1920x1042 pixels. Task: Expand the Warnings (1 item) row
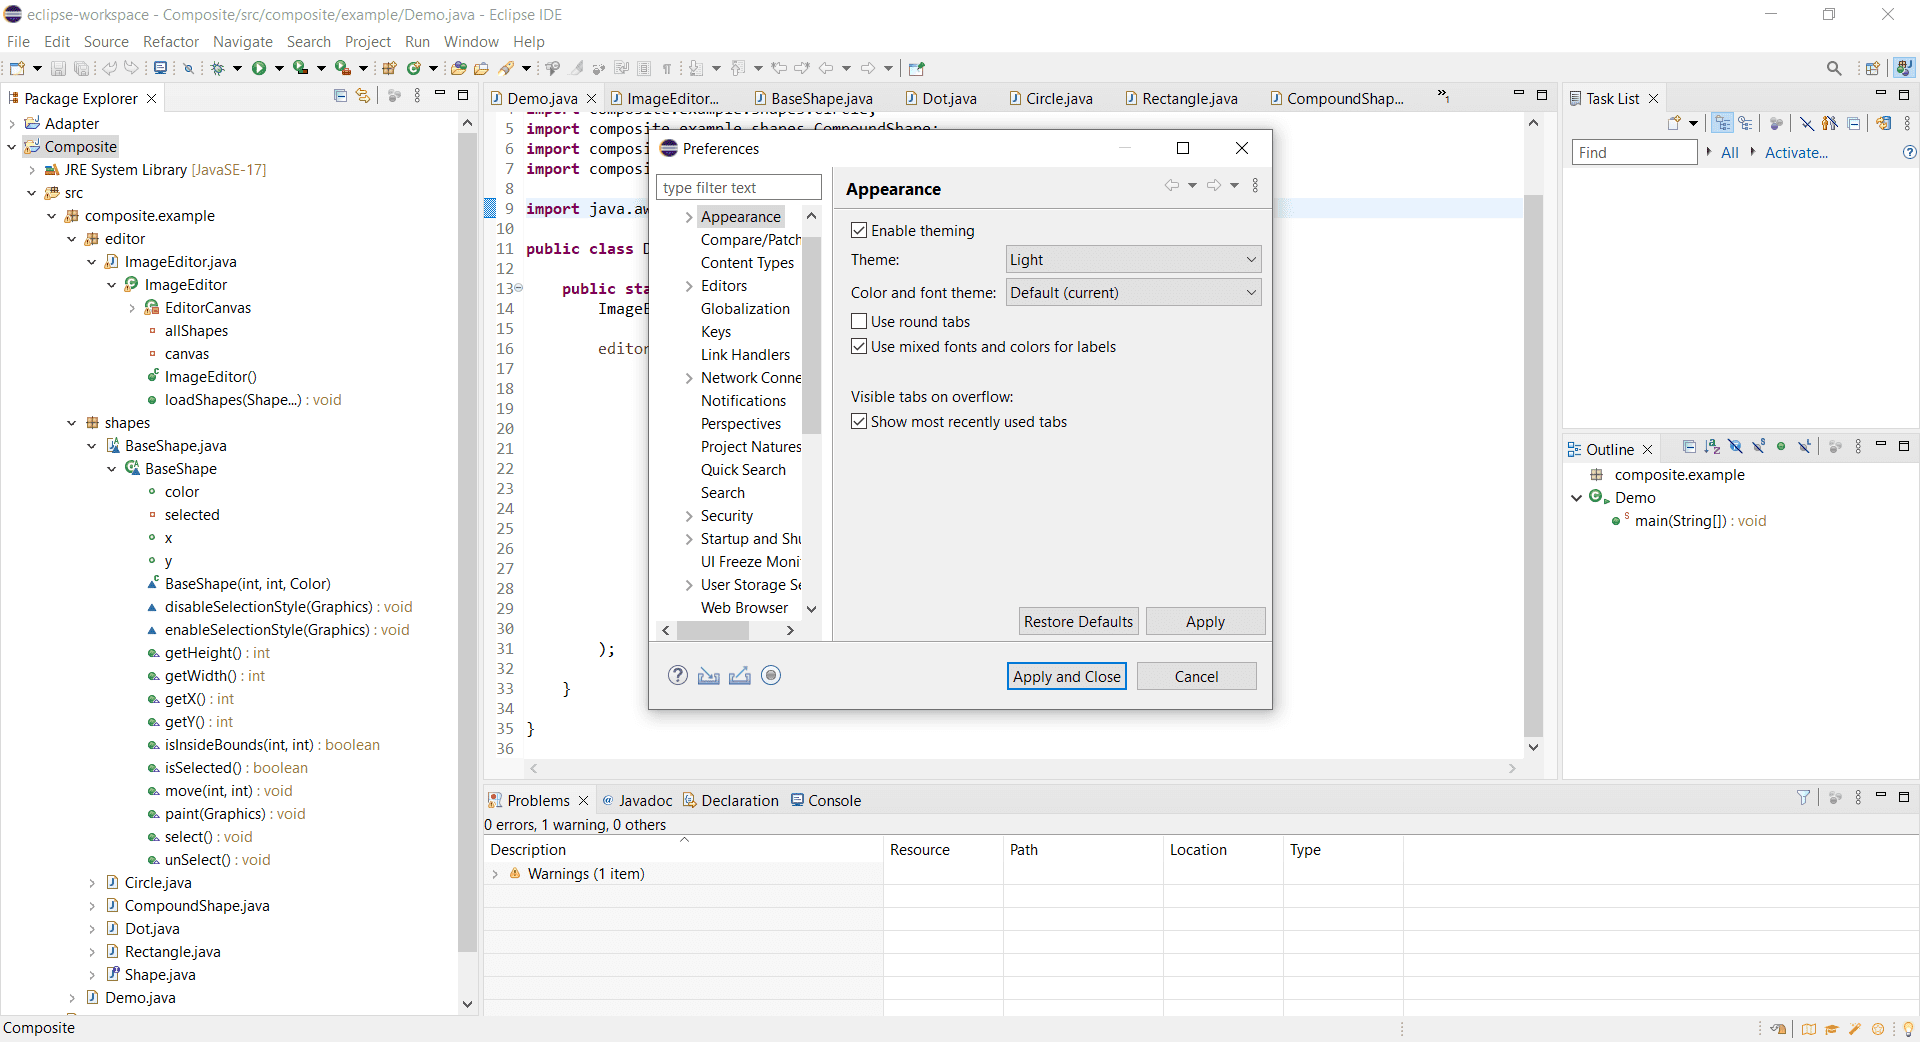pyautogui.click(x=495, y=874)
